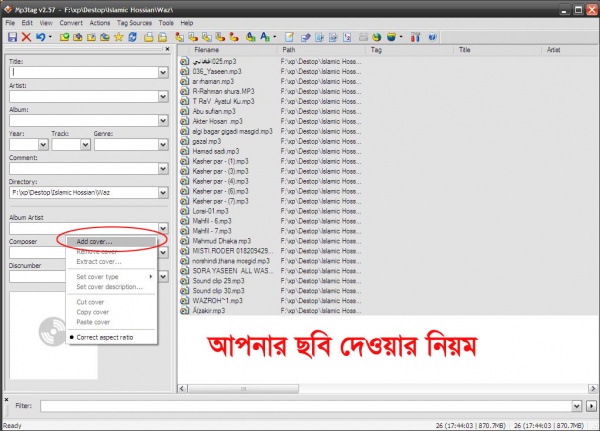Undo the last change with the blue arrow
Image resolution: width=600 pixels, height=431 pixels.
[40, 37]
